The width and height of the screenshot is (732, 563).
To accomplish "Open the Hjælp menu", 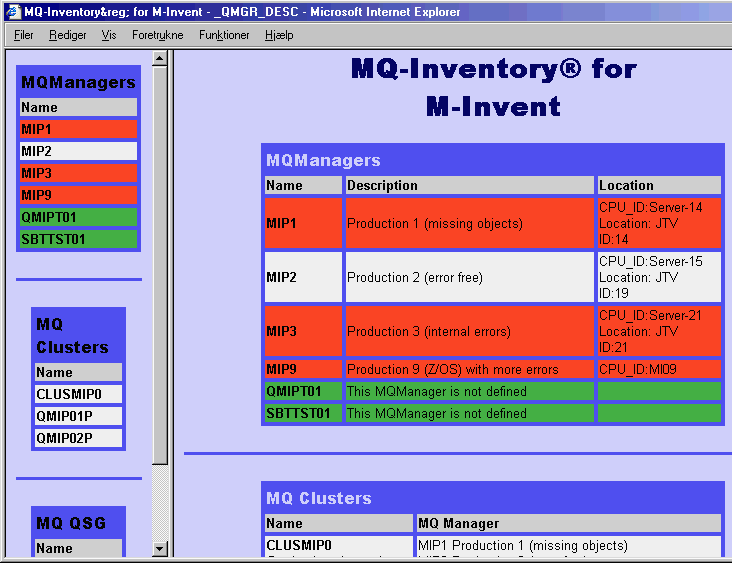I will coord(279,35).
